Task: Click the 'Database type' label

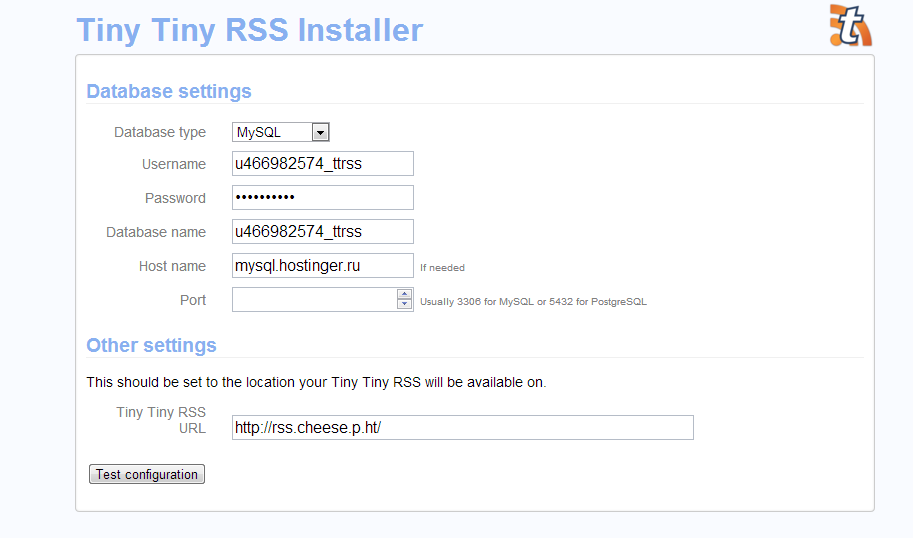Action: point(160,132)
